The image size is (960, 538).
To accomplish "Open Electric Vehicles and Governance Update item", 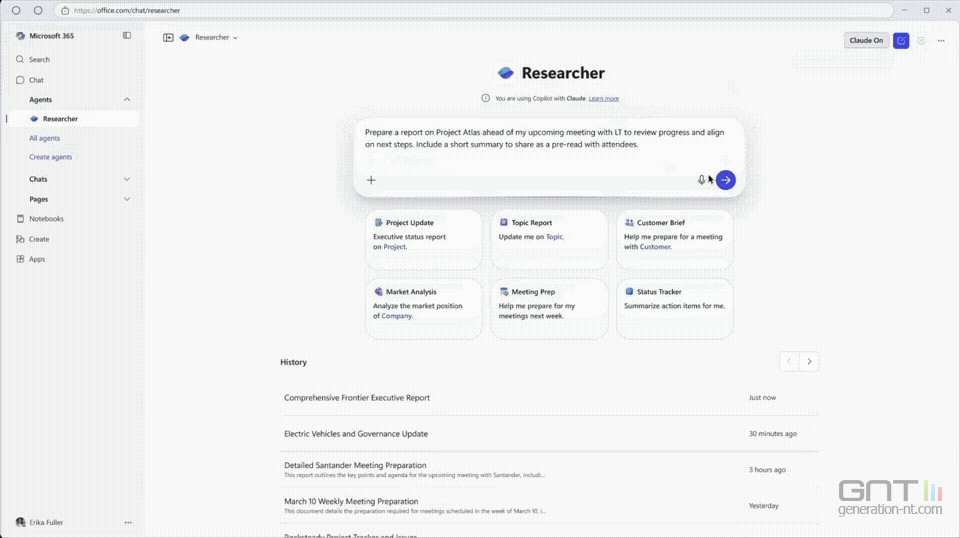I will coord(549,434).
